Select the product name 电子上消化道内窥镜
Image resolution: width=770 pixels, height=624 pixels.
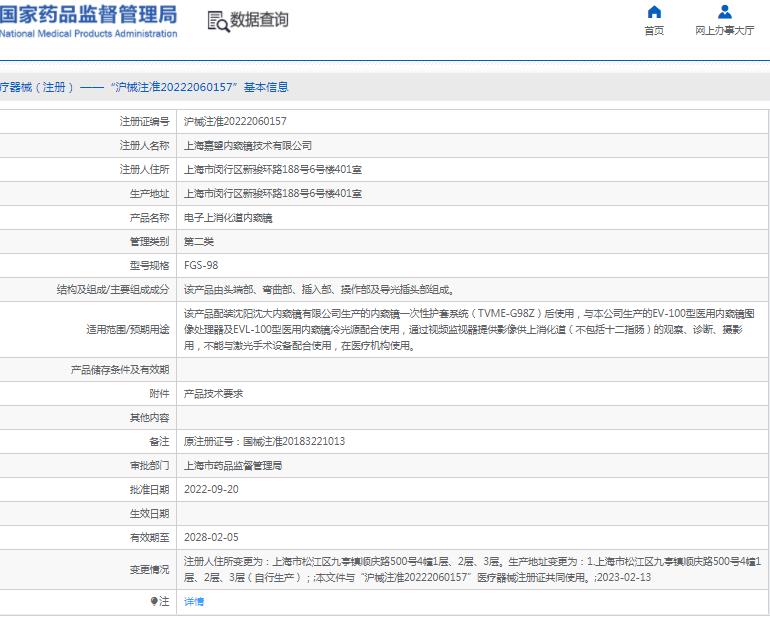pos(228,217)
